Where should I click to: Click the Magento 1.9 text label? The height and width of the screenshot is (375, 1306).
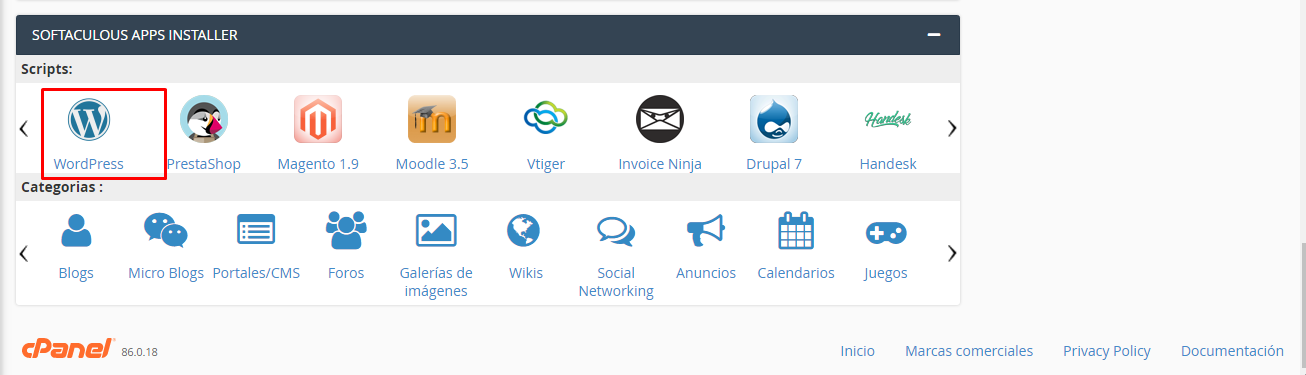click(318, 164)
